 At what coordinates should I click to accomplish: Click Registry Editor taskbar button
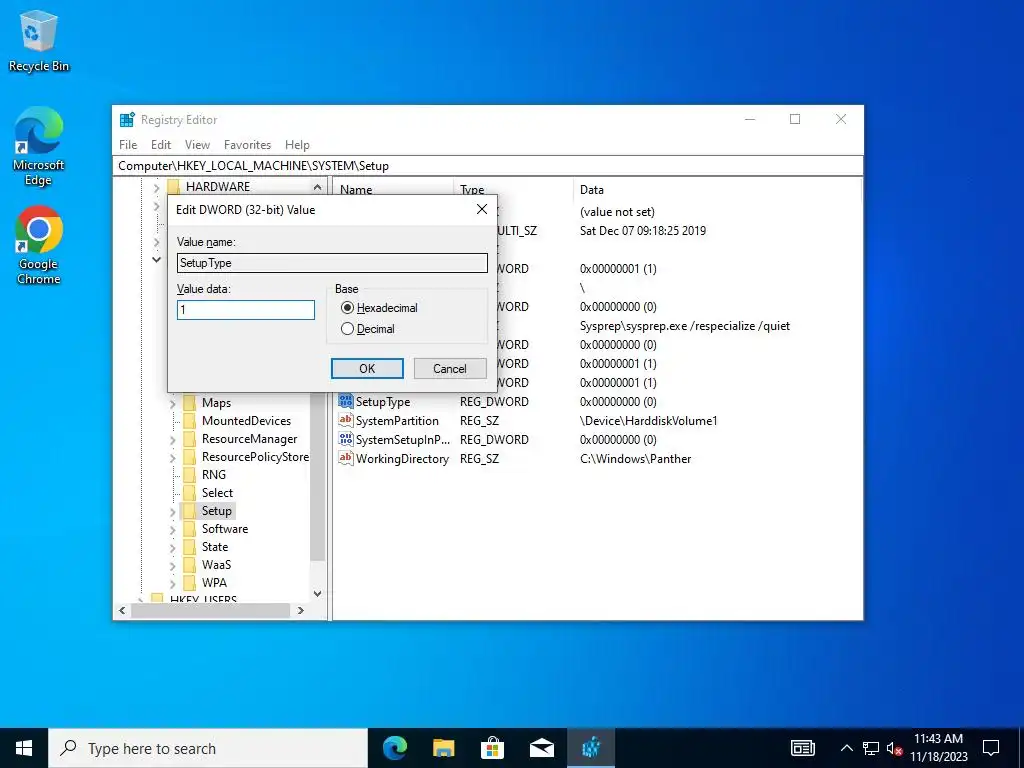(590, 748)
